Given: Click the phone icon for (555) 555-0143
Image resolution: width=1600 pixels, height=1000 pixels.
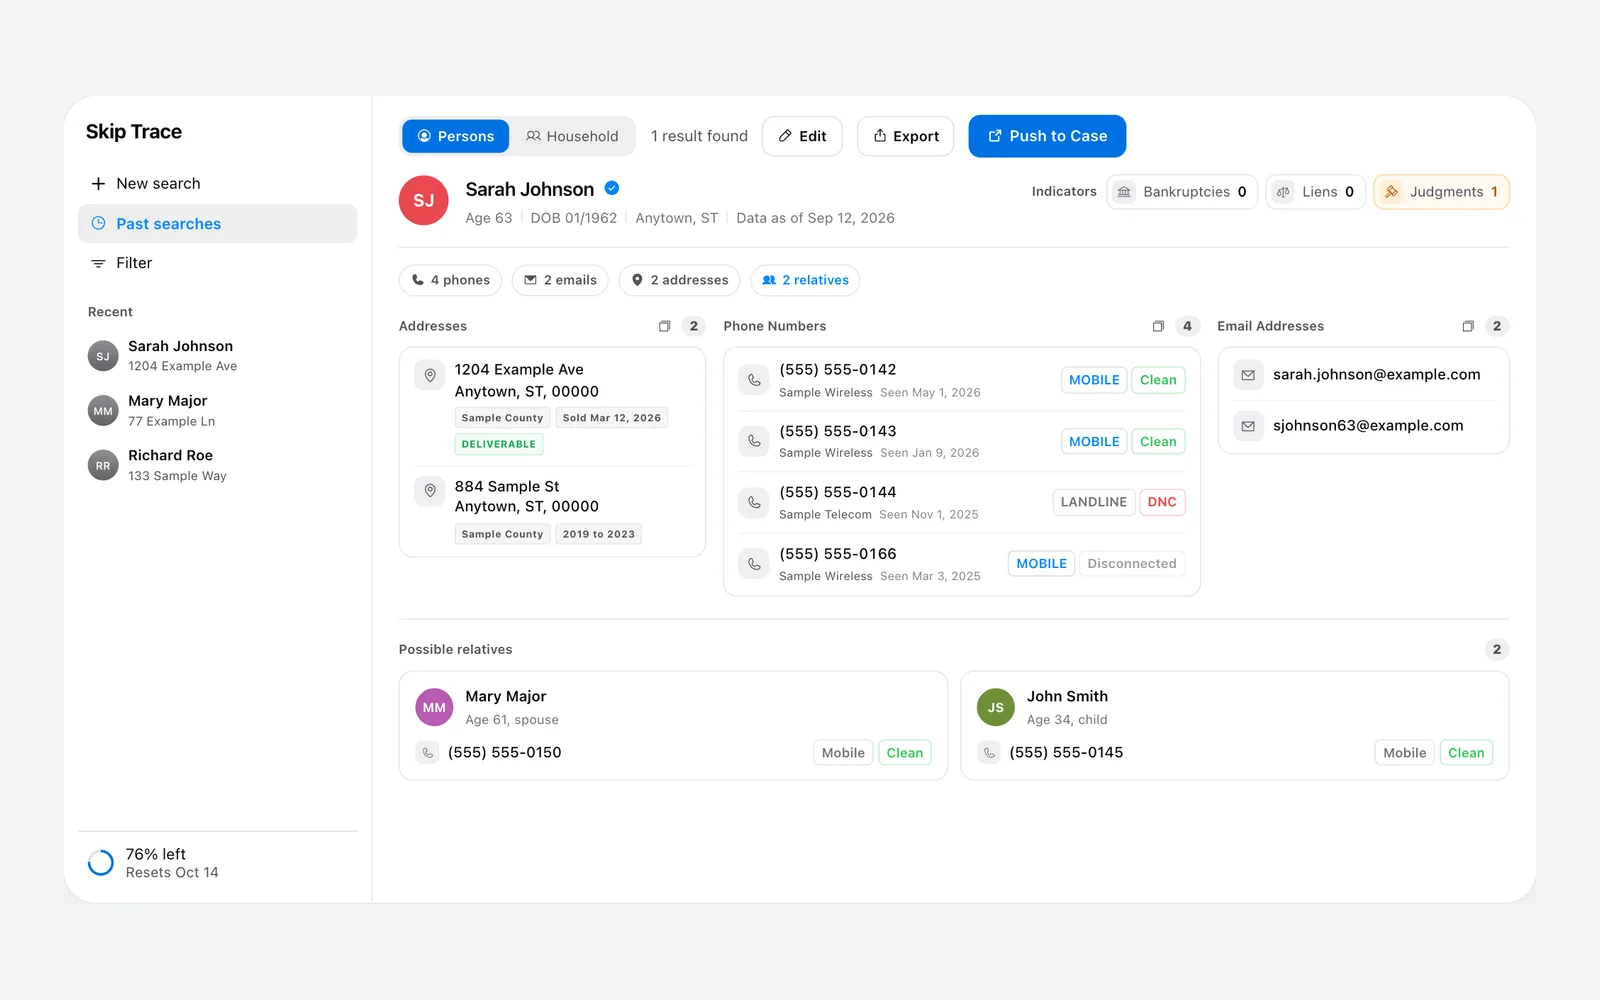Looking at the screenshot, I should pos(754,441).
